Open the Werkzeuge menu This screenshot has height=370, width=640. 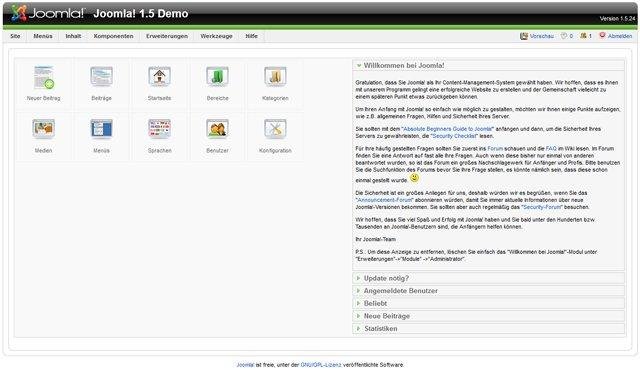pyautogui.click(x=216, y=36)
